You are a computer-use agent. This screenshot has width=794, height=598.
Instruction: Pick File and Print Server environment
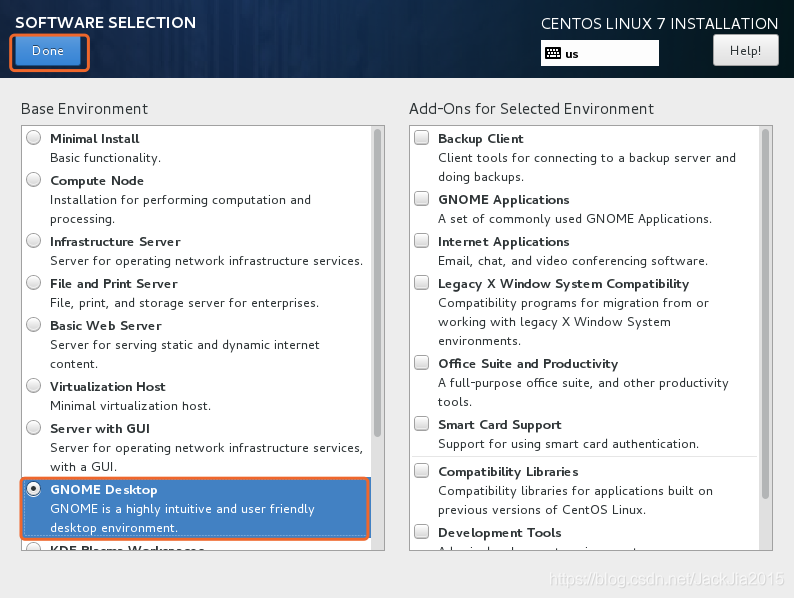pos(34,283)
